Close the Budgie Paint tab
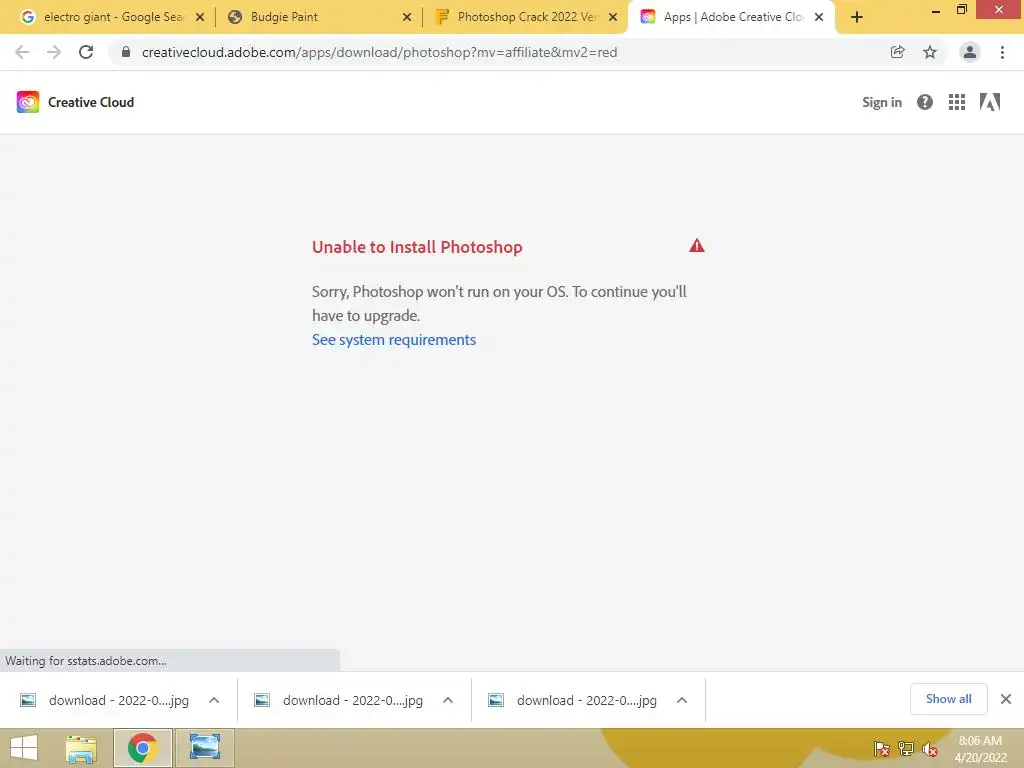1024x768 pixels. (407, 17)
